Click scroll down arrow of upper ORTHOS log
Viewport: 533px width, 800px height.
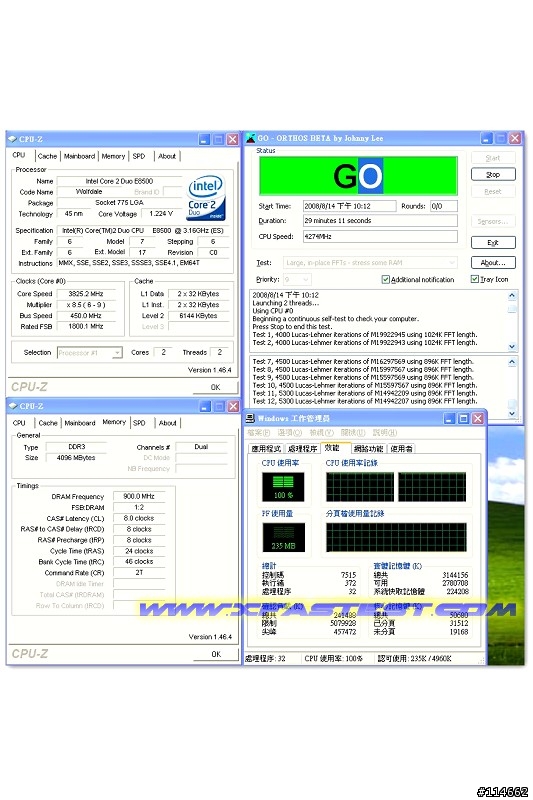coord(512,346)
